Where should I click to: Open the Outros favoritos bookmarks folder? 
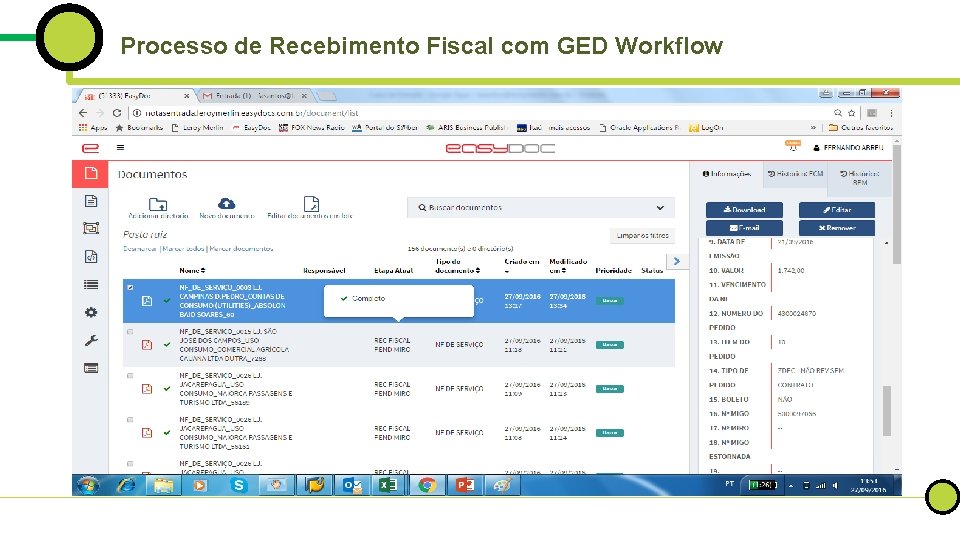point(860,127)
